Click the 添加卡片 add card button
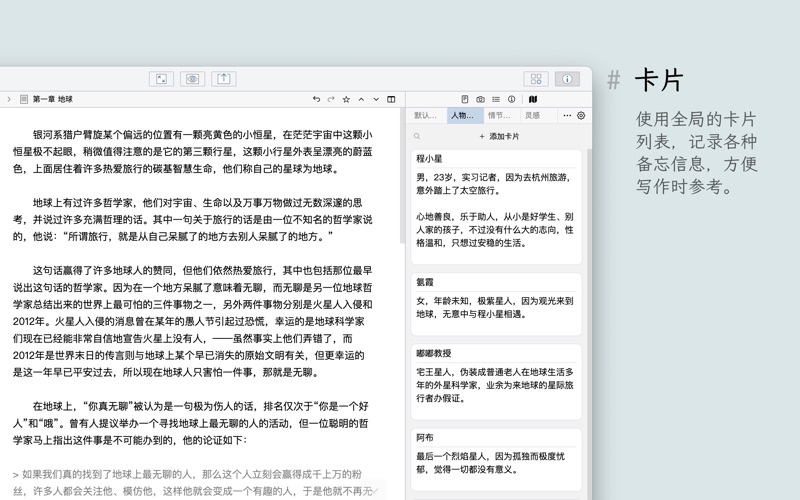 click(x=499, y=136)
